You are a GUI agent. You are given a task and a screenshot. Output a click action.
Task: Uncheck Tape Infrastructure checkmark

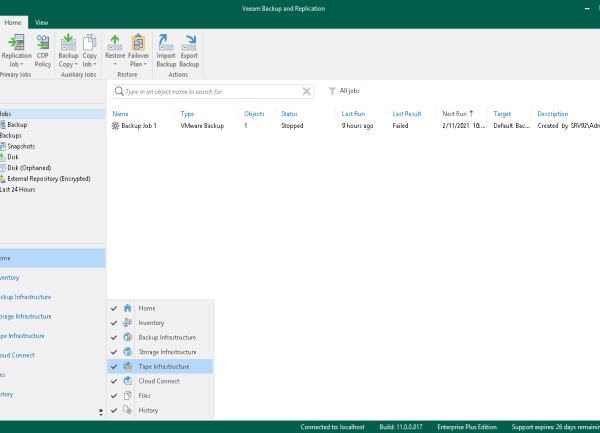pos(114,366)
